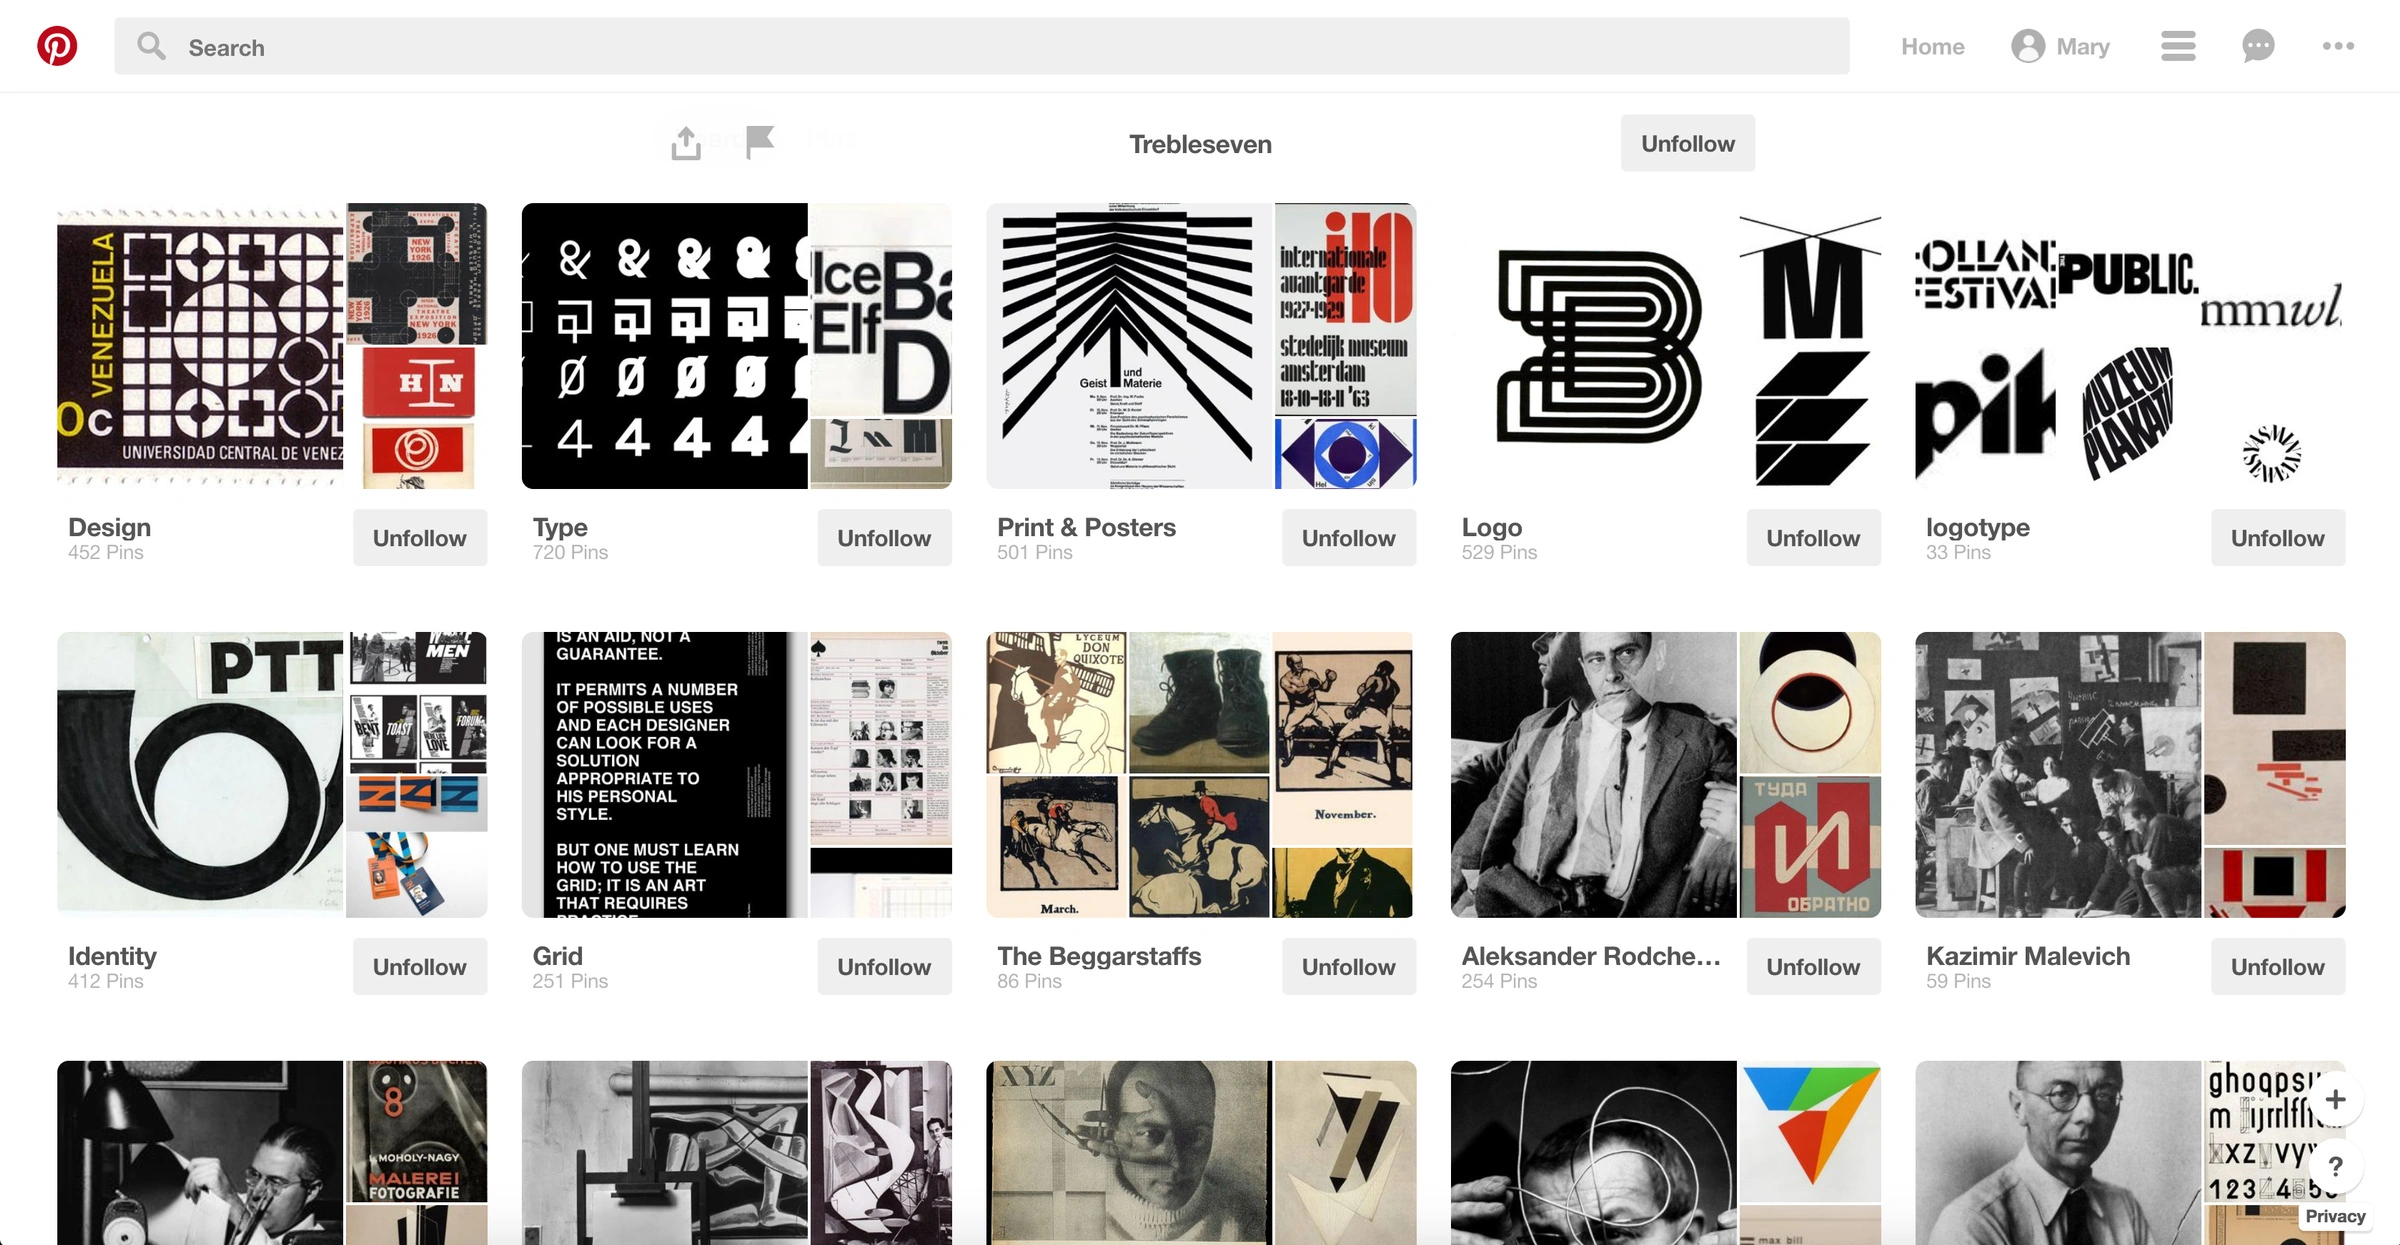This screenshot has height=1245, width=2400.
Task: Unfollow the Kazimir Malevich board
Action: [x=2277, y=967]
